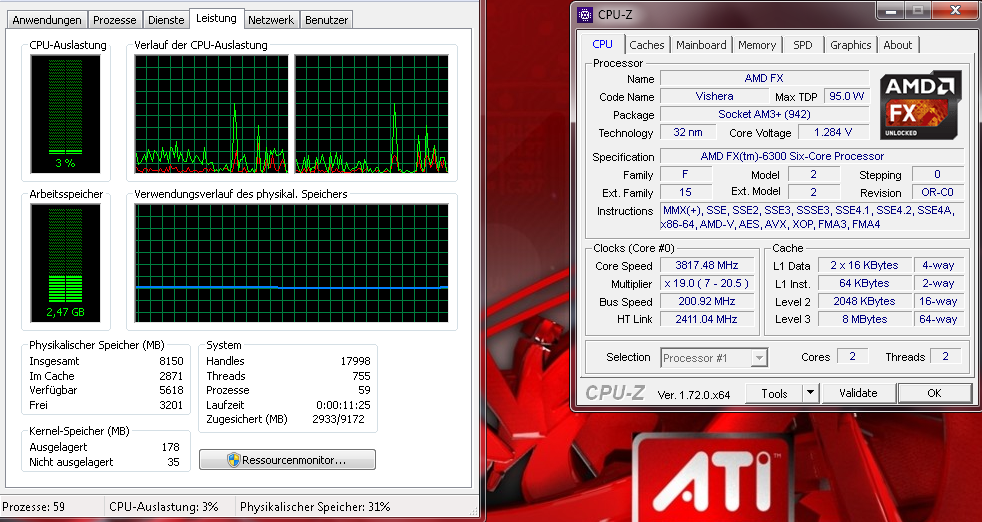Open the Mainboard tab in CPU-Z
This screenshot has width=982, height=522.
(x=701, y=45)
